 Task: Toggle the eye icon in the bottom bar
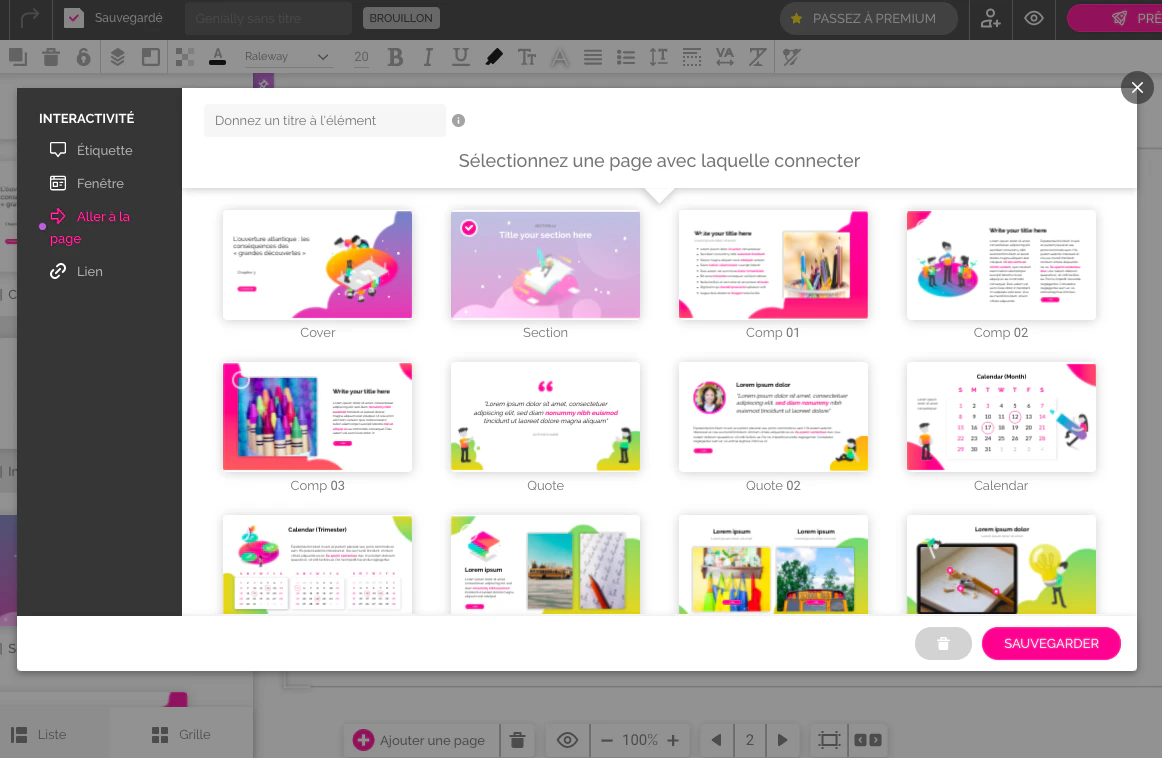click(x=567, y=739)
